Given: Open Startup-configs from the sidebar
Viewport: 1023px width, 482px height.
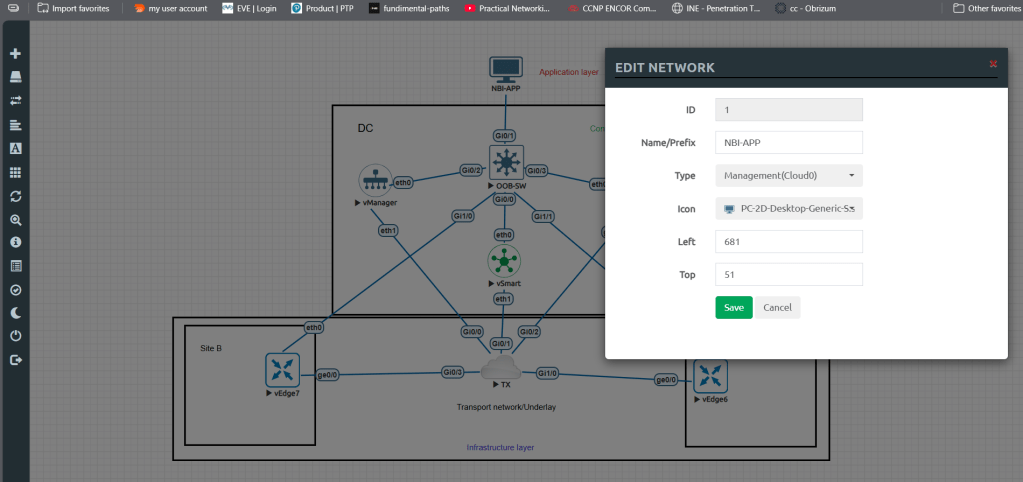Looking at the screenshot, I should pos(15,124).
